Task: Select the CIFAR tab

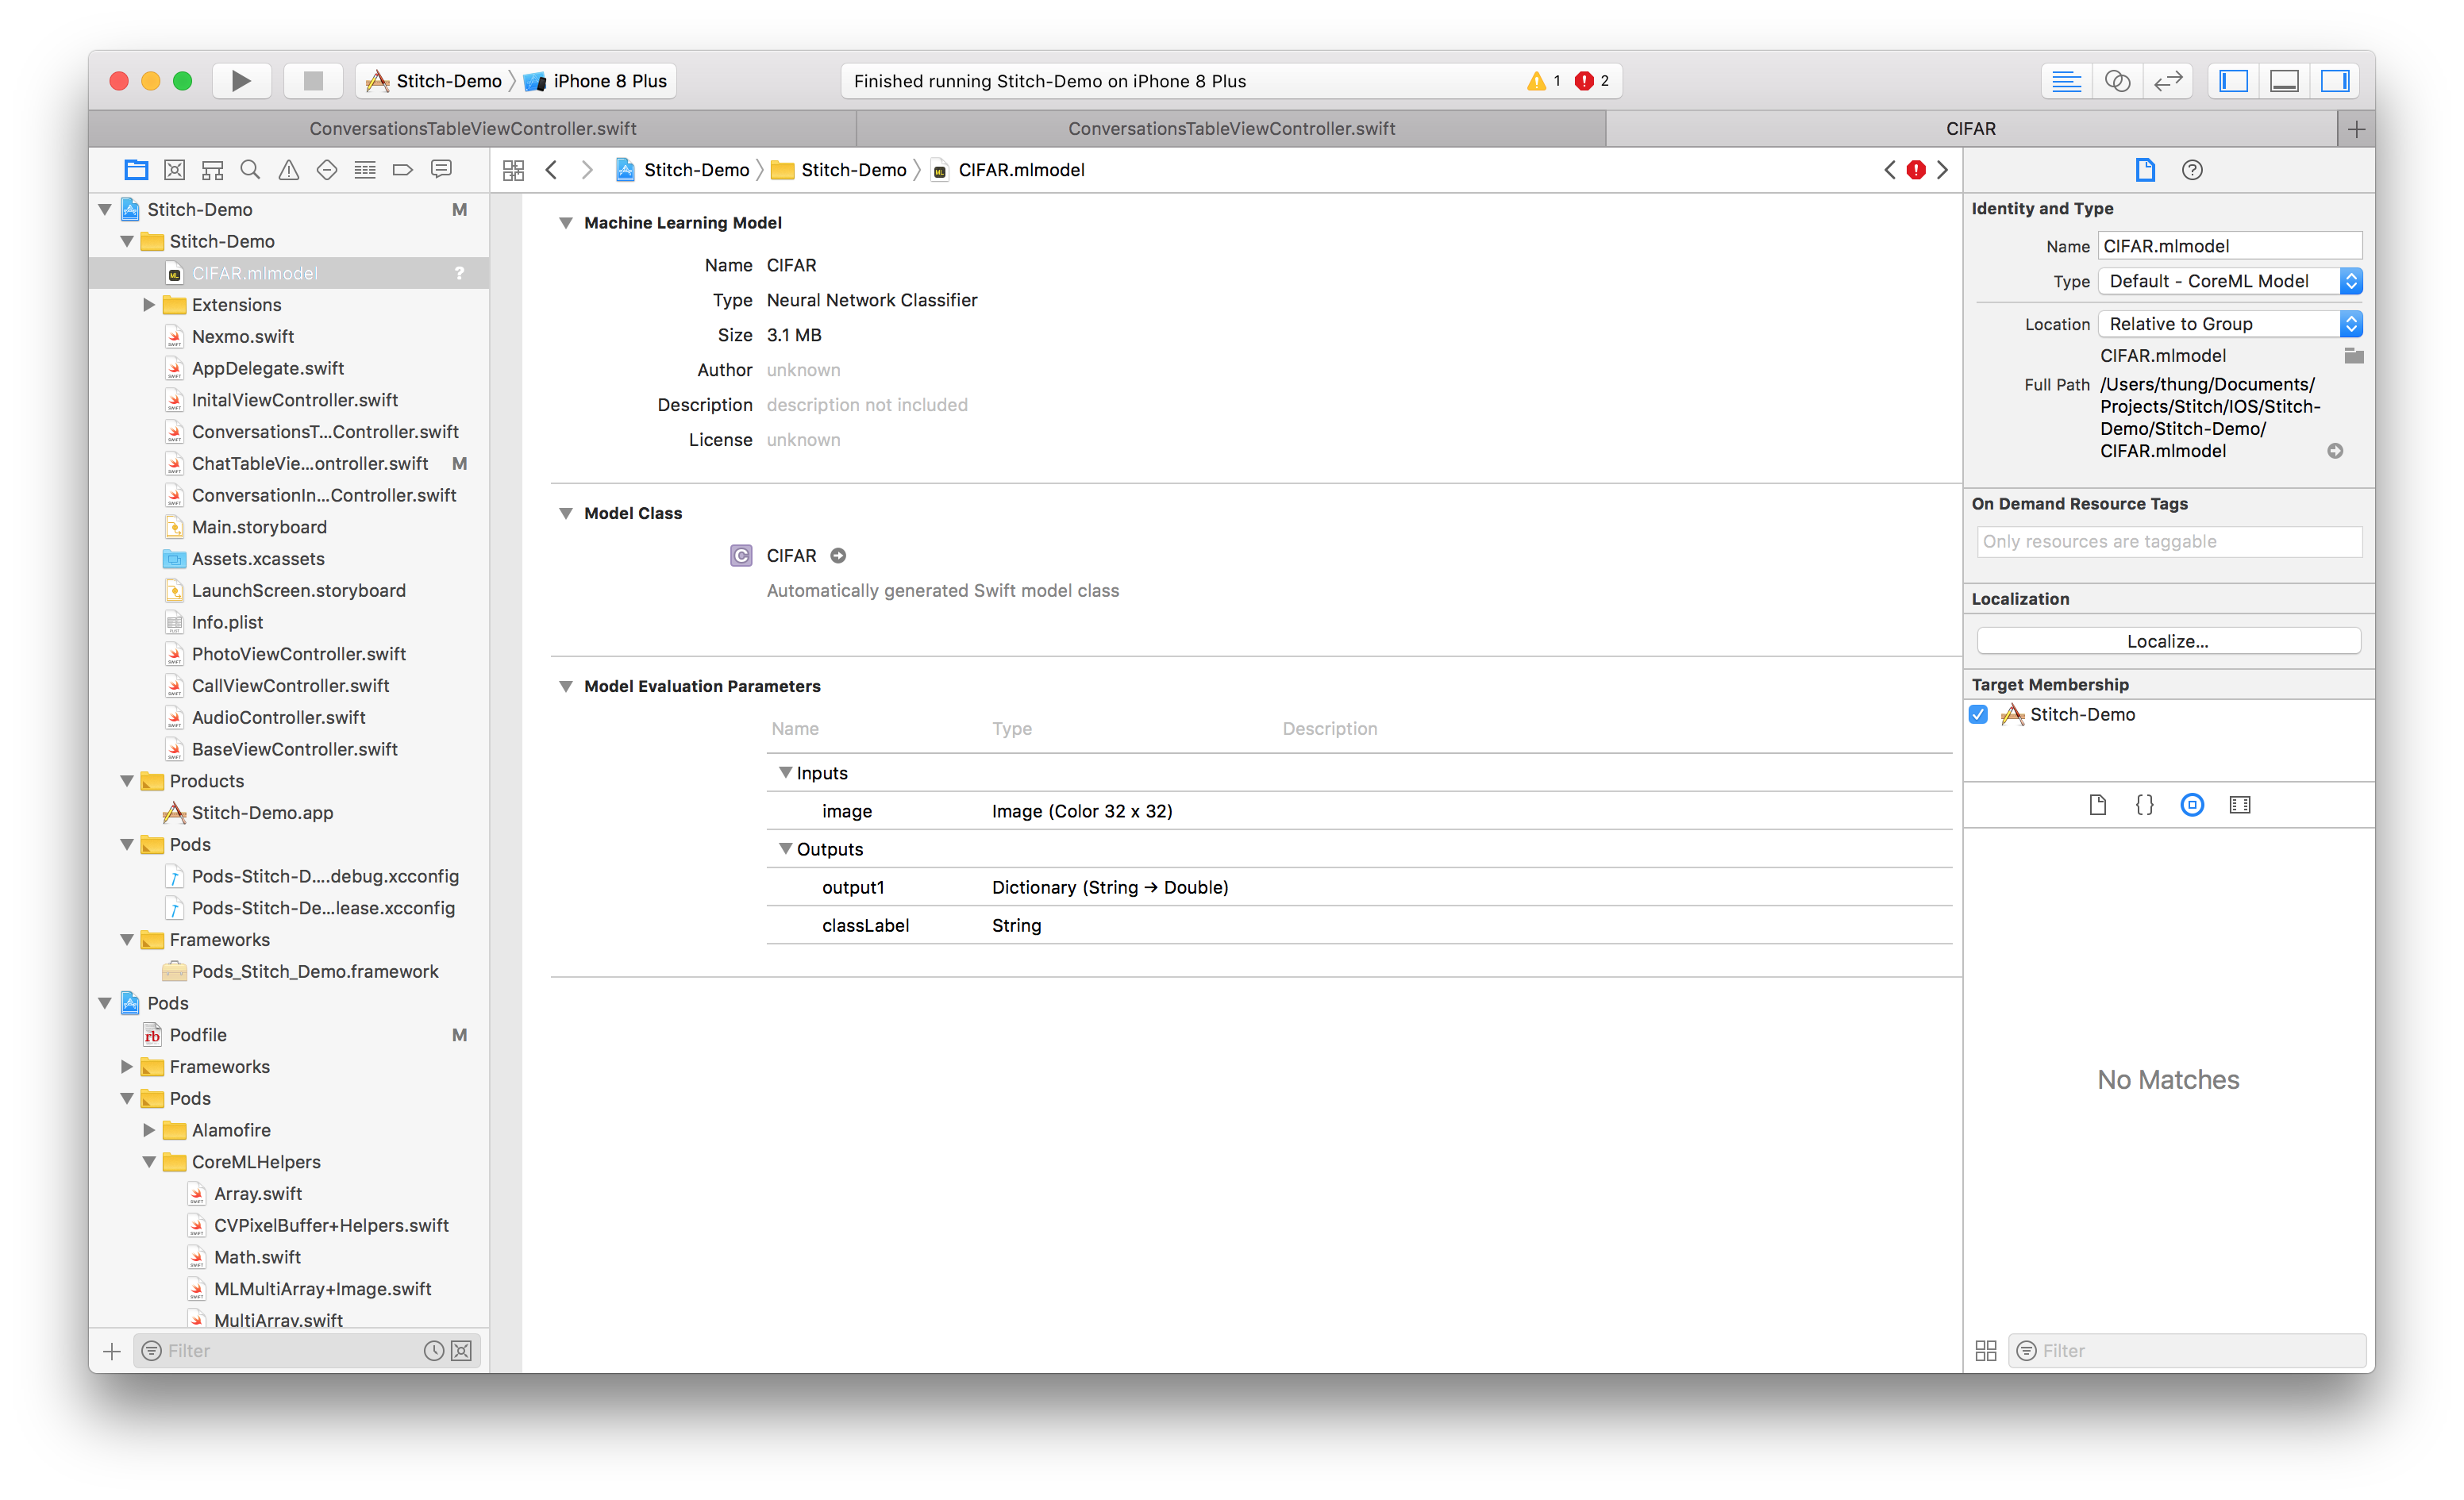Action: (1971, 128)
